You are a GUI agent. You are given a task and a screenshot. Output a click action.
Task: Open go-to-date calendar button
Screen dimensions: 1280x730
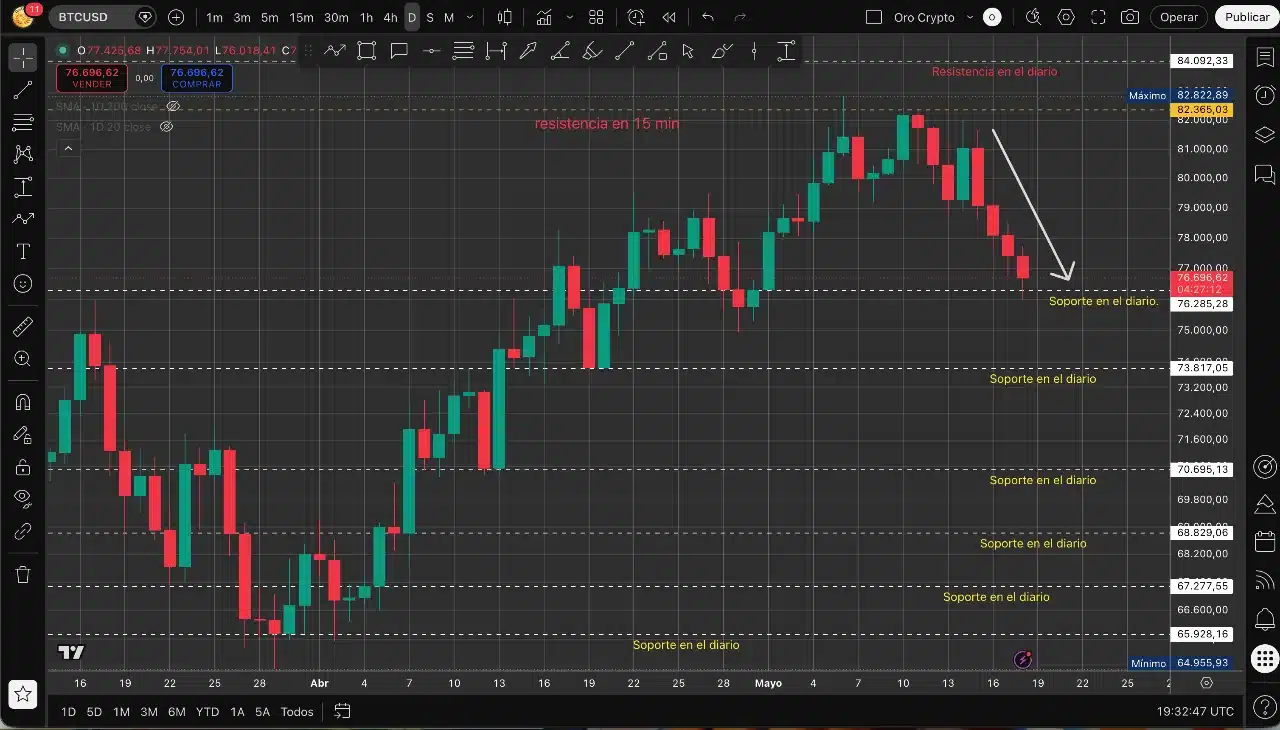point(342,712)
